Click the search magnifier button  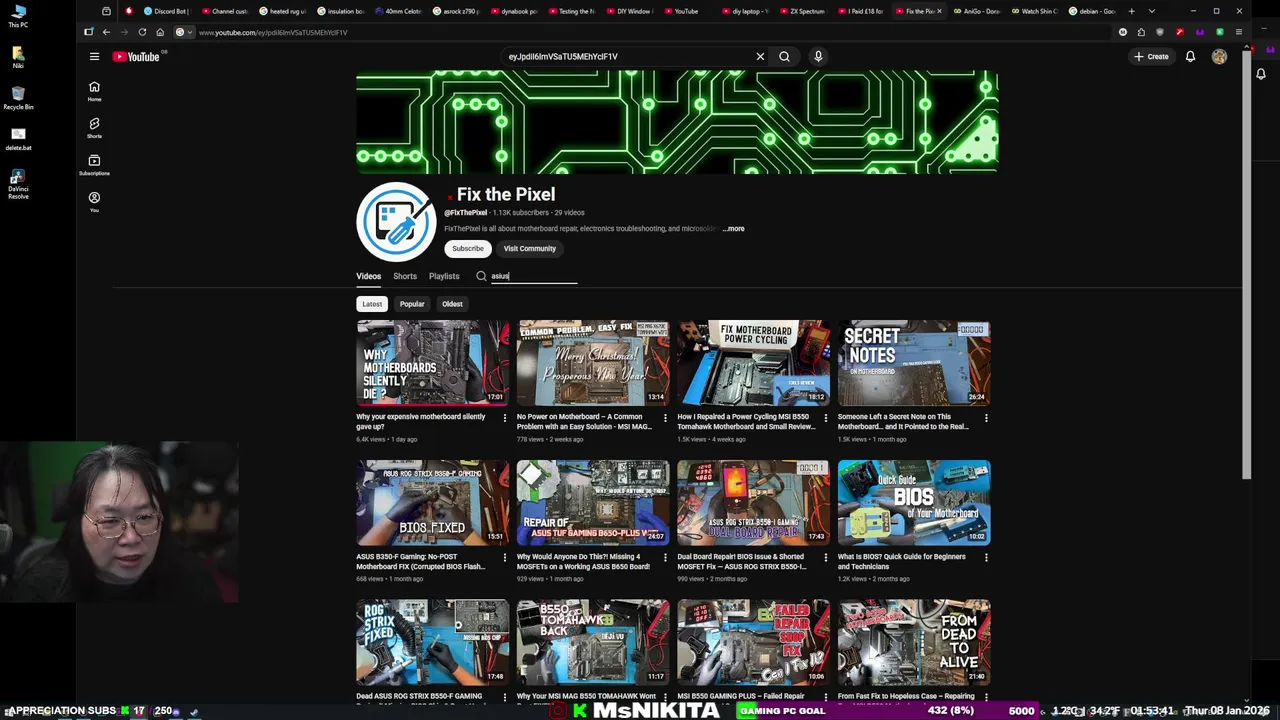point(784,57)
